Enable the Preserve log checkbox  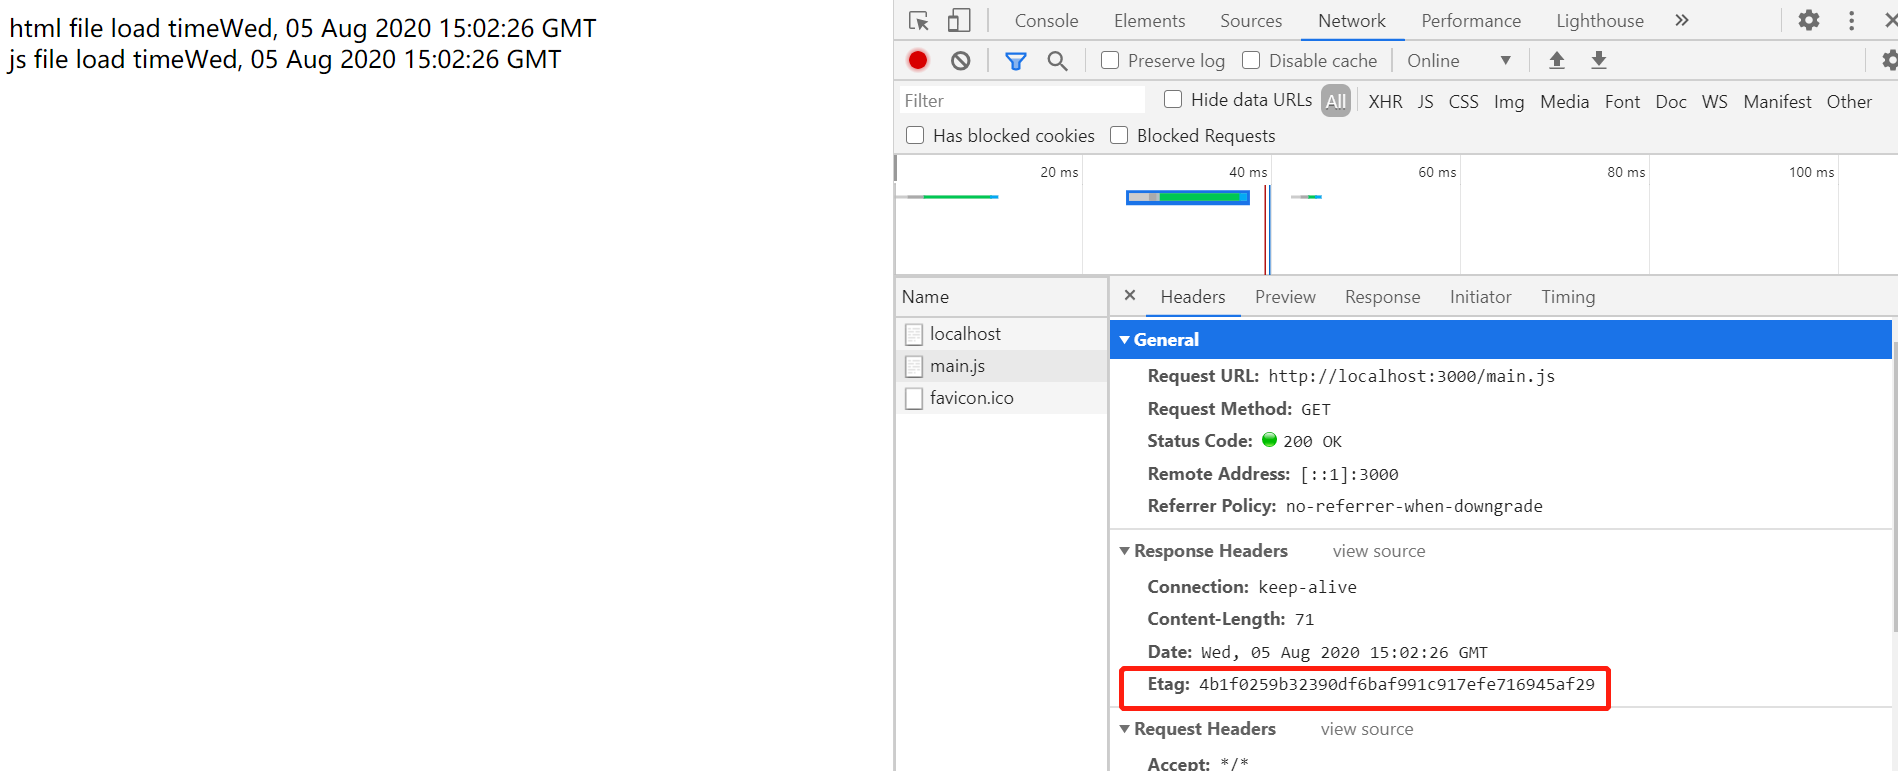pyautogui.click(x=1110, y=61)
